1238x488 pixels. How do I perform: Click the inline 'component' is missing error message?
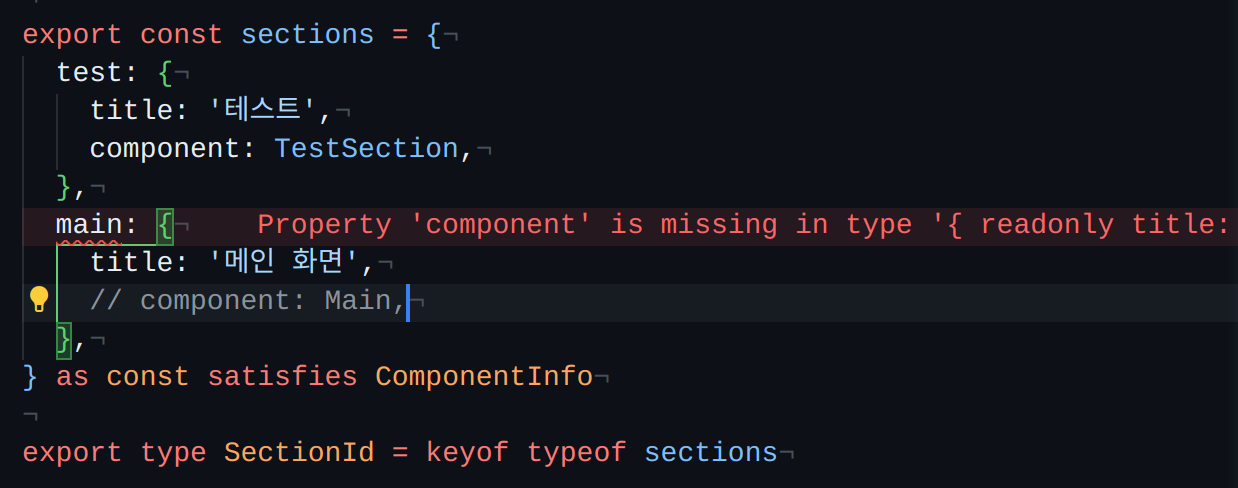tap(743, 225)
